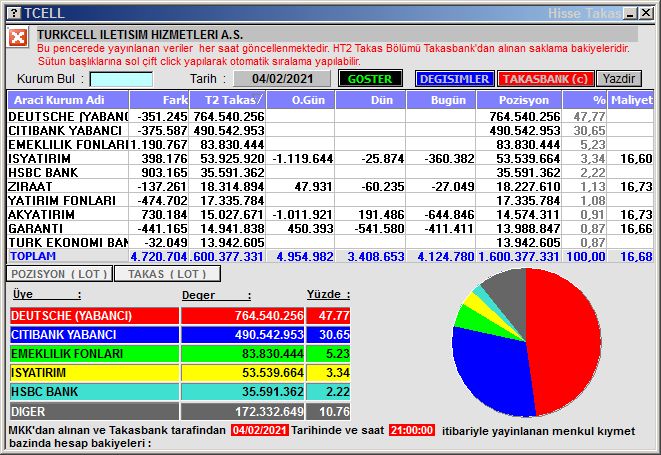Click green EMEKLILIK FONLARI legend bar

click(x=94, y=353)
